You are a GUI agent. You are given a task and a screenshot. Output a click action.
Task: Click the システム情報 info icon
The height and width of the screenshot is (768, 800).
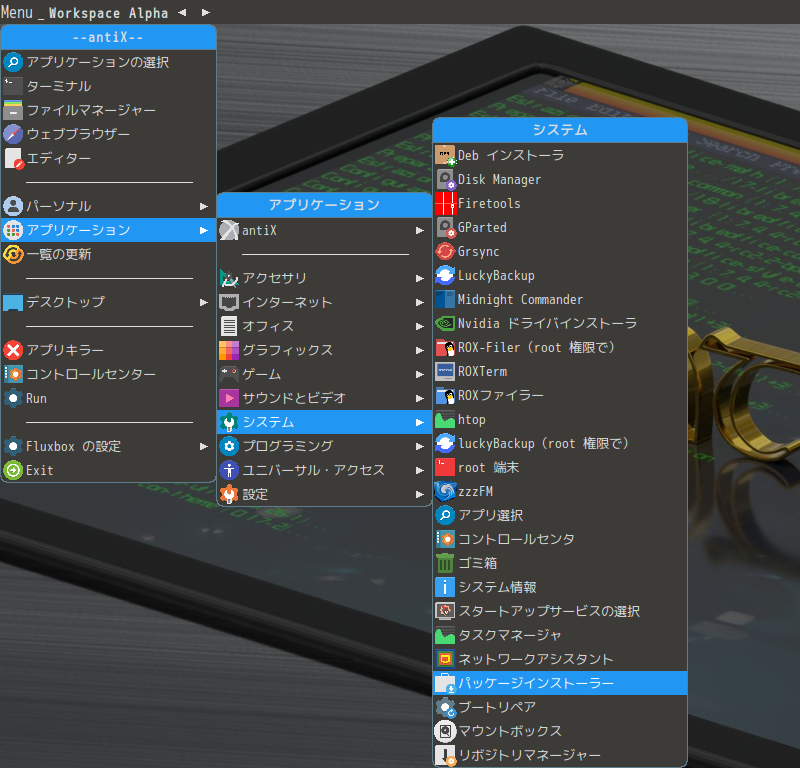(x=445, y=587)
